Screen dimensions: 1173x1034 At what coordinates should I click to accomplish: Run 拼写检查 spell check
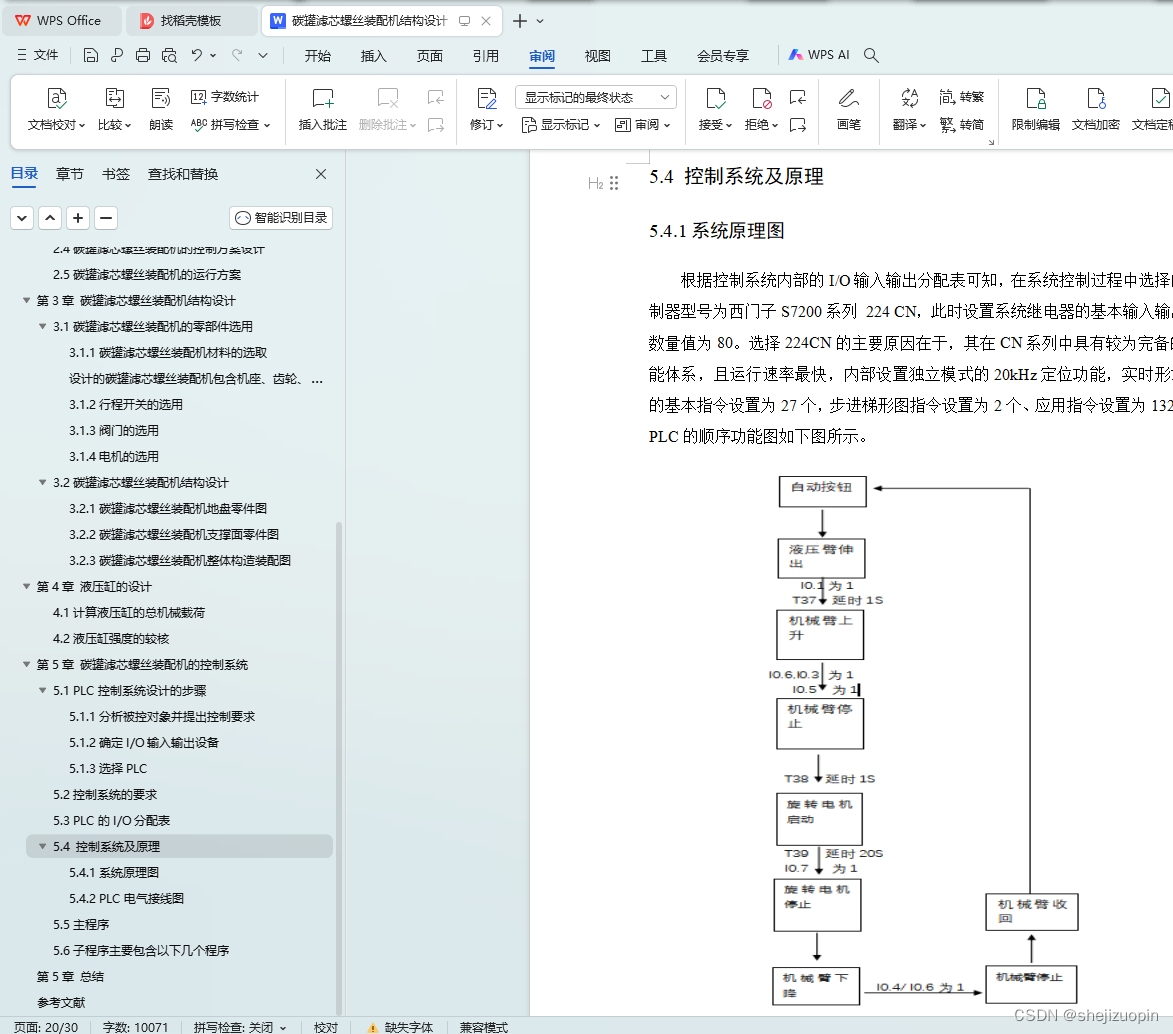230,124
